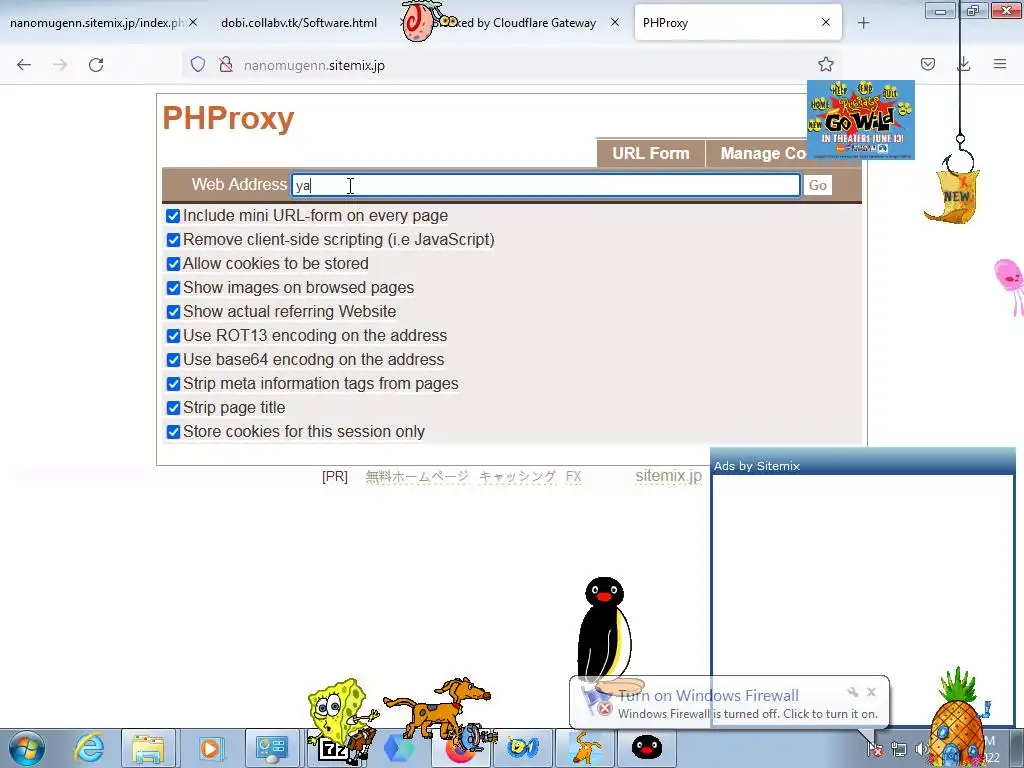Image resolution: width=1024 pixels, height=768 pixels.
Task: Click the Go button
Action: (x=818, y=185)
